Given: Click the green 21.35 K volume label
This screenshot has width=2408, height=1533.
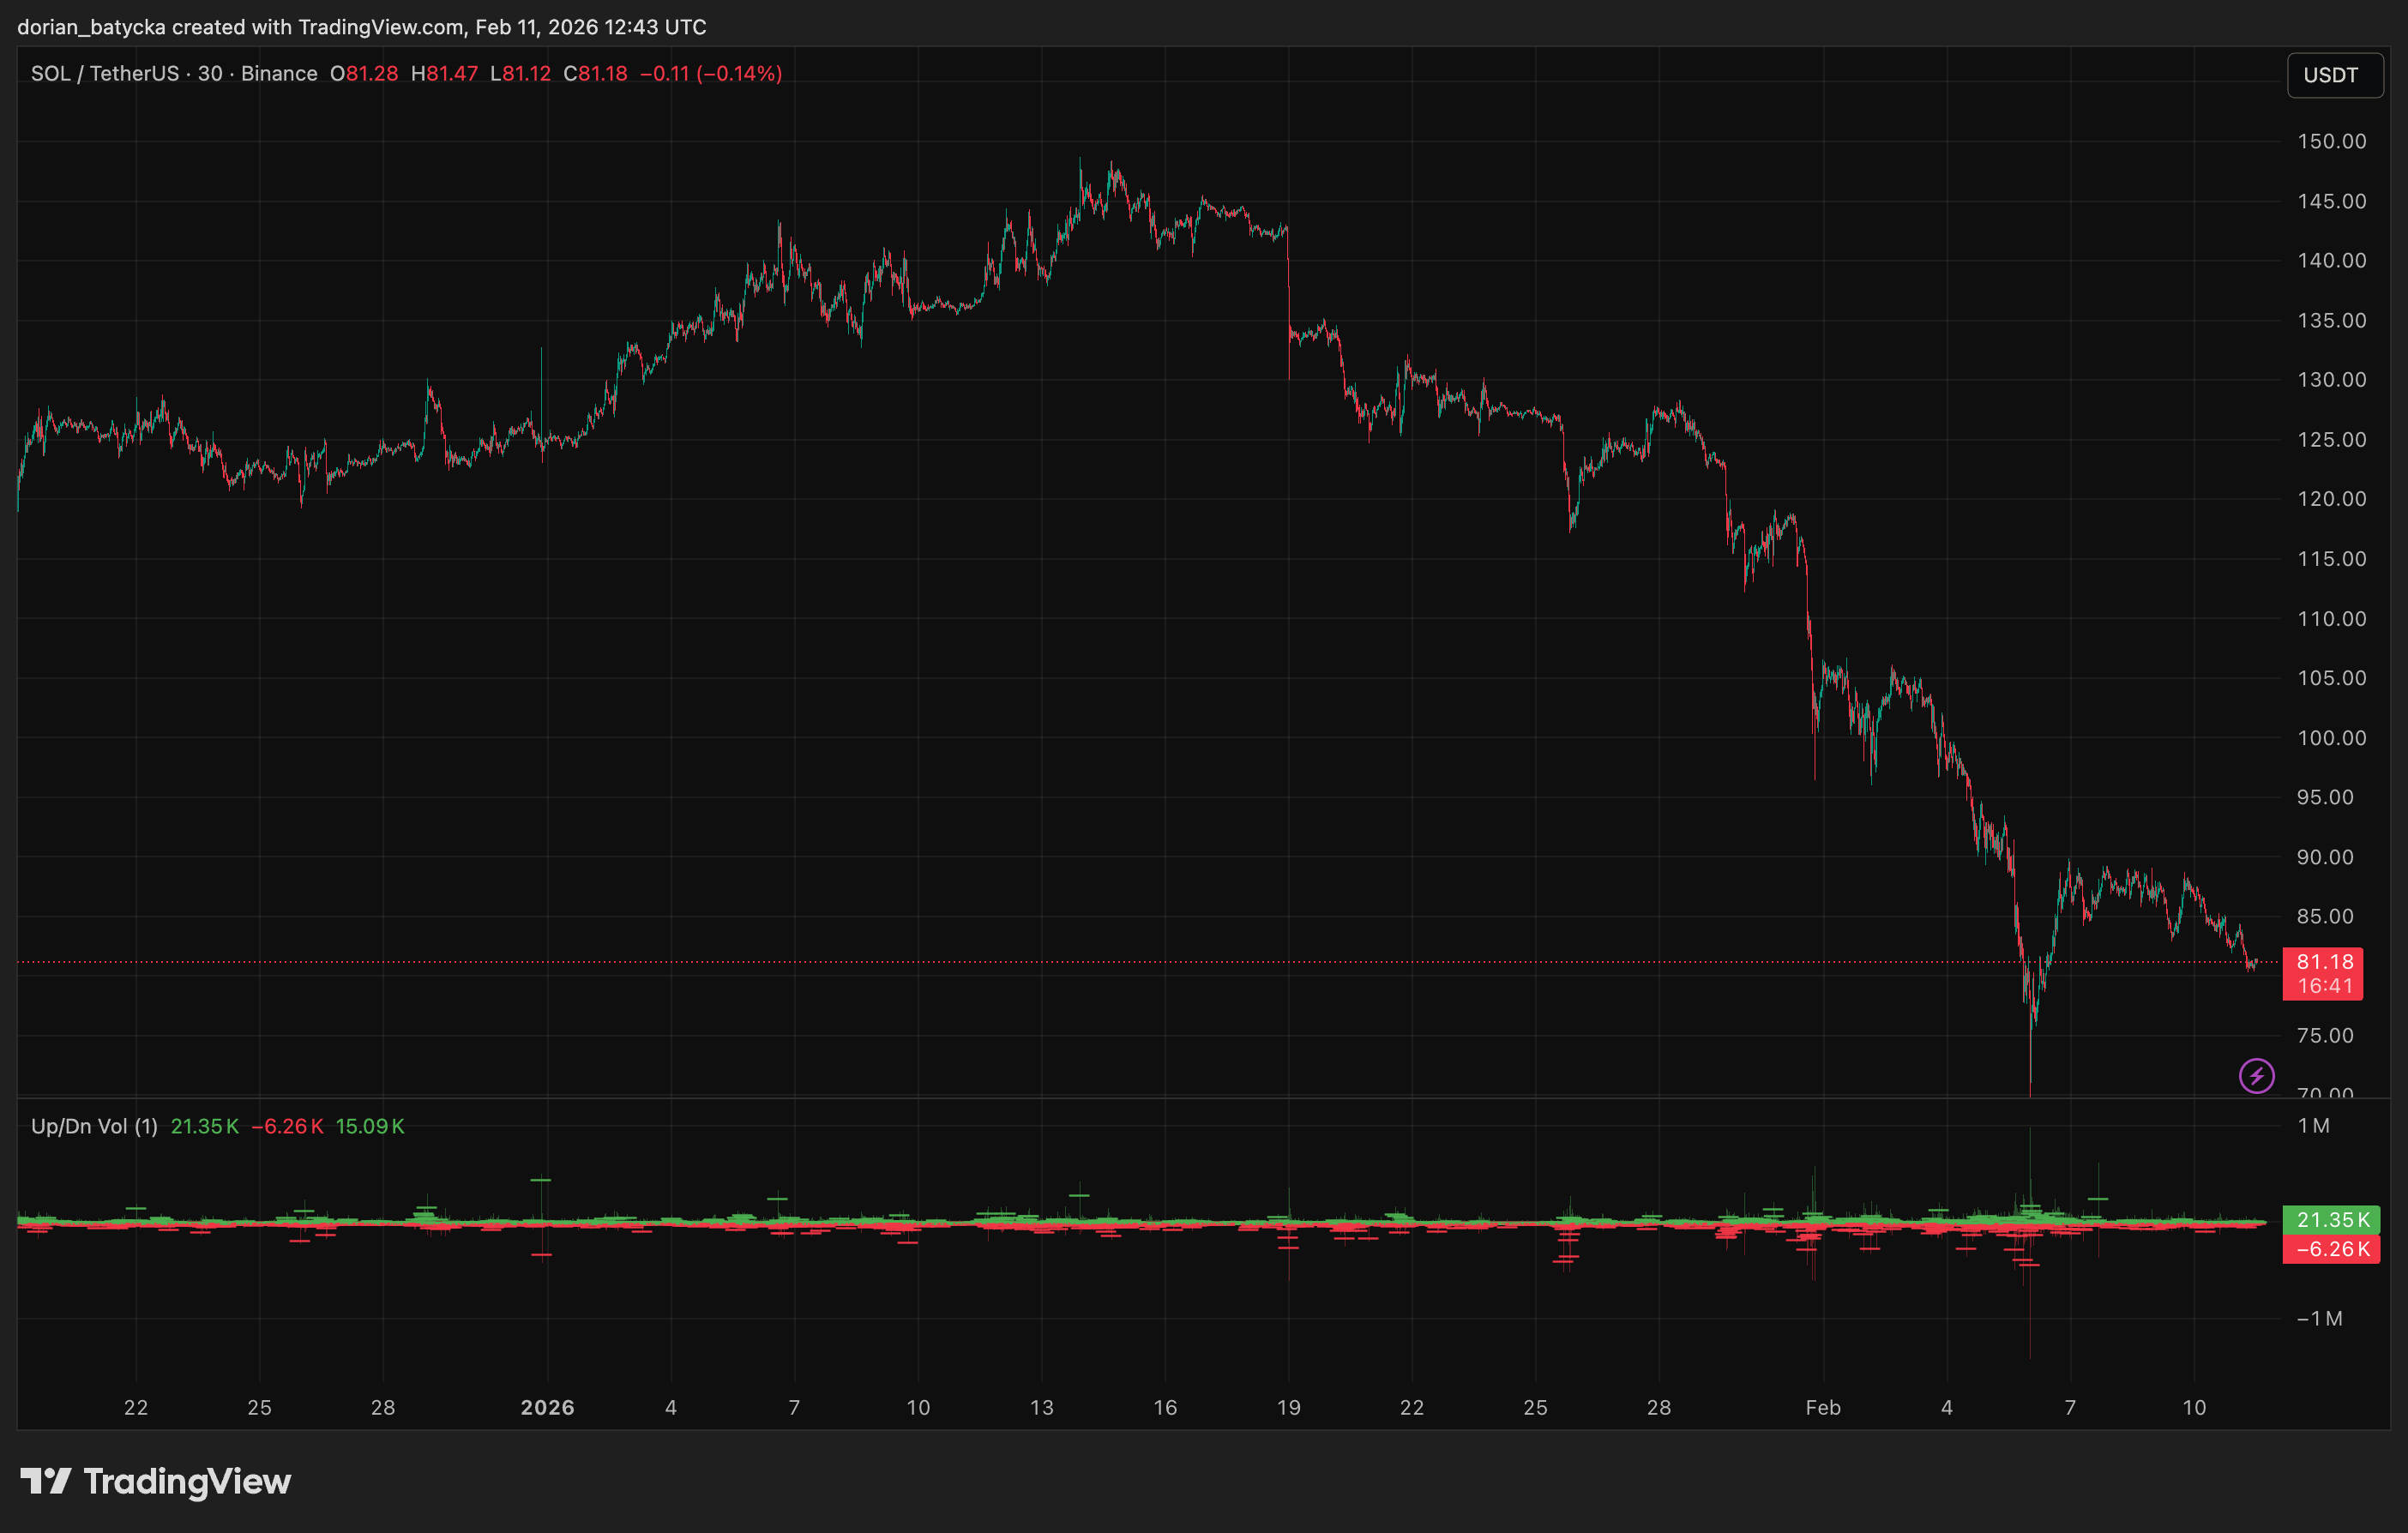Looking at the screenshot, I should pyautogui.click(x=2332, y=1220).
